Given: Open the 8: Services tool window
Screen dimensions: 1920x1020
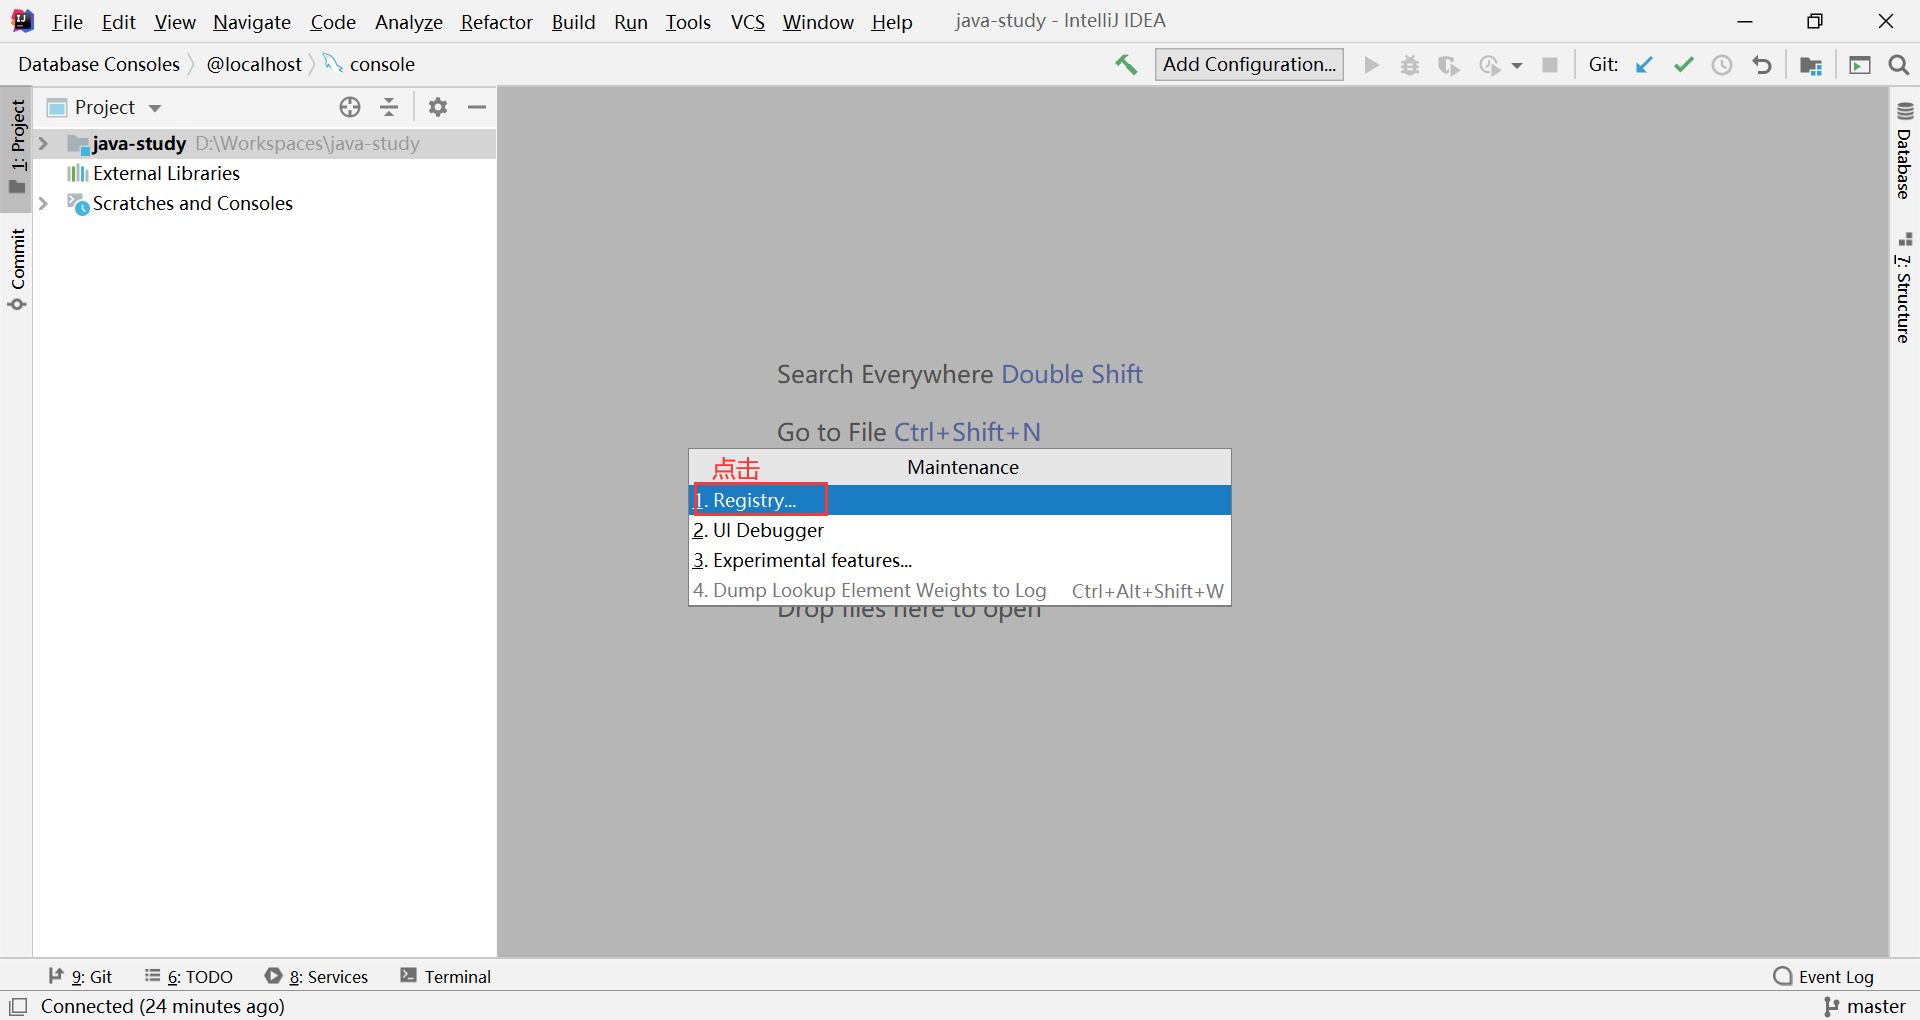Looking at the screenshot, I should point(316,976).
